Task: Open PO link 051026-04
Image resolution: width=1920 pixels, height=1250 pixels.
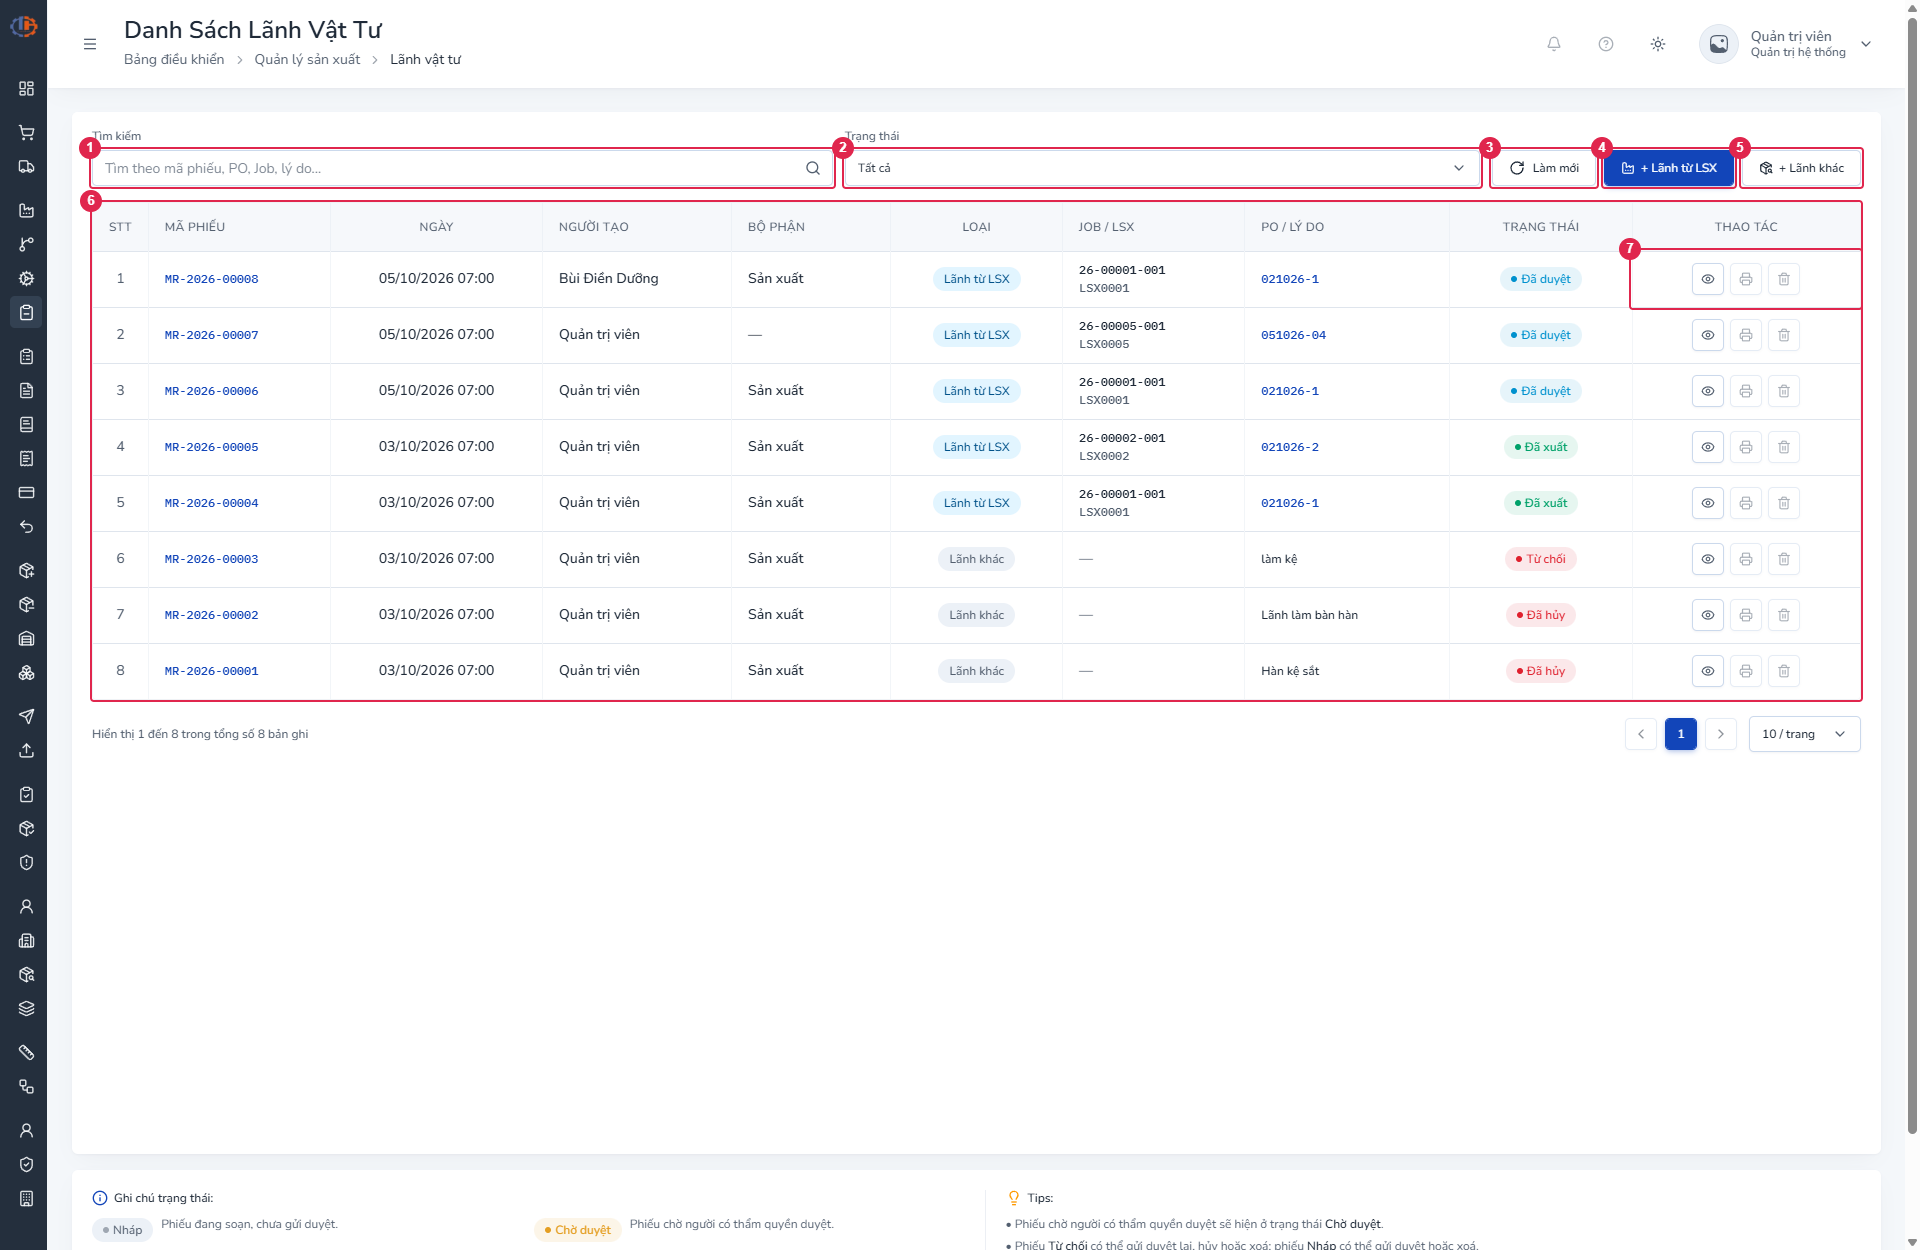Action: tap(1293, 335)
